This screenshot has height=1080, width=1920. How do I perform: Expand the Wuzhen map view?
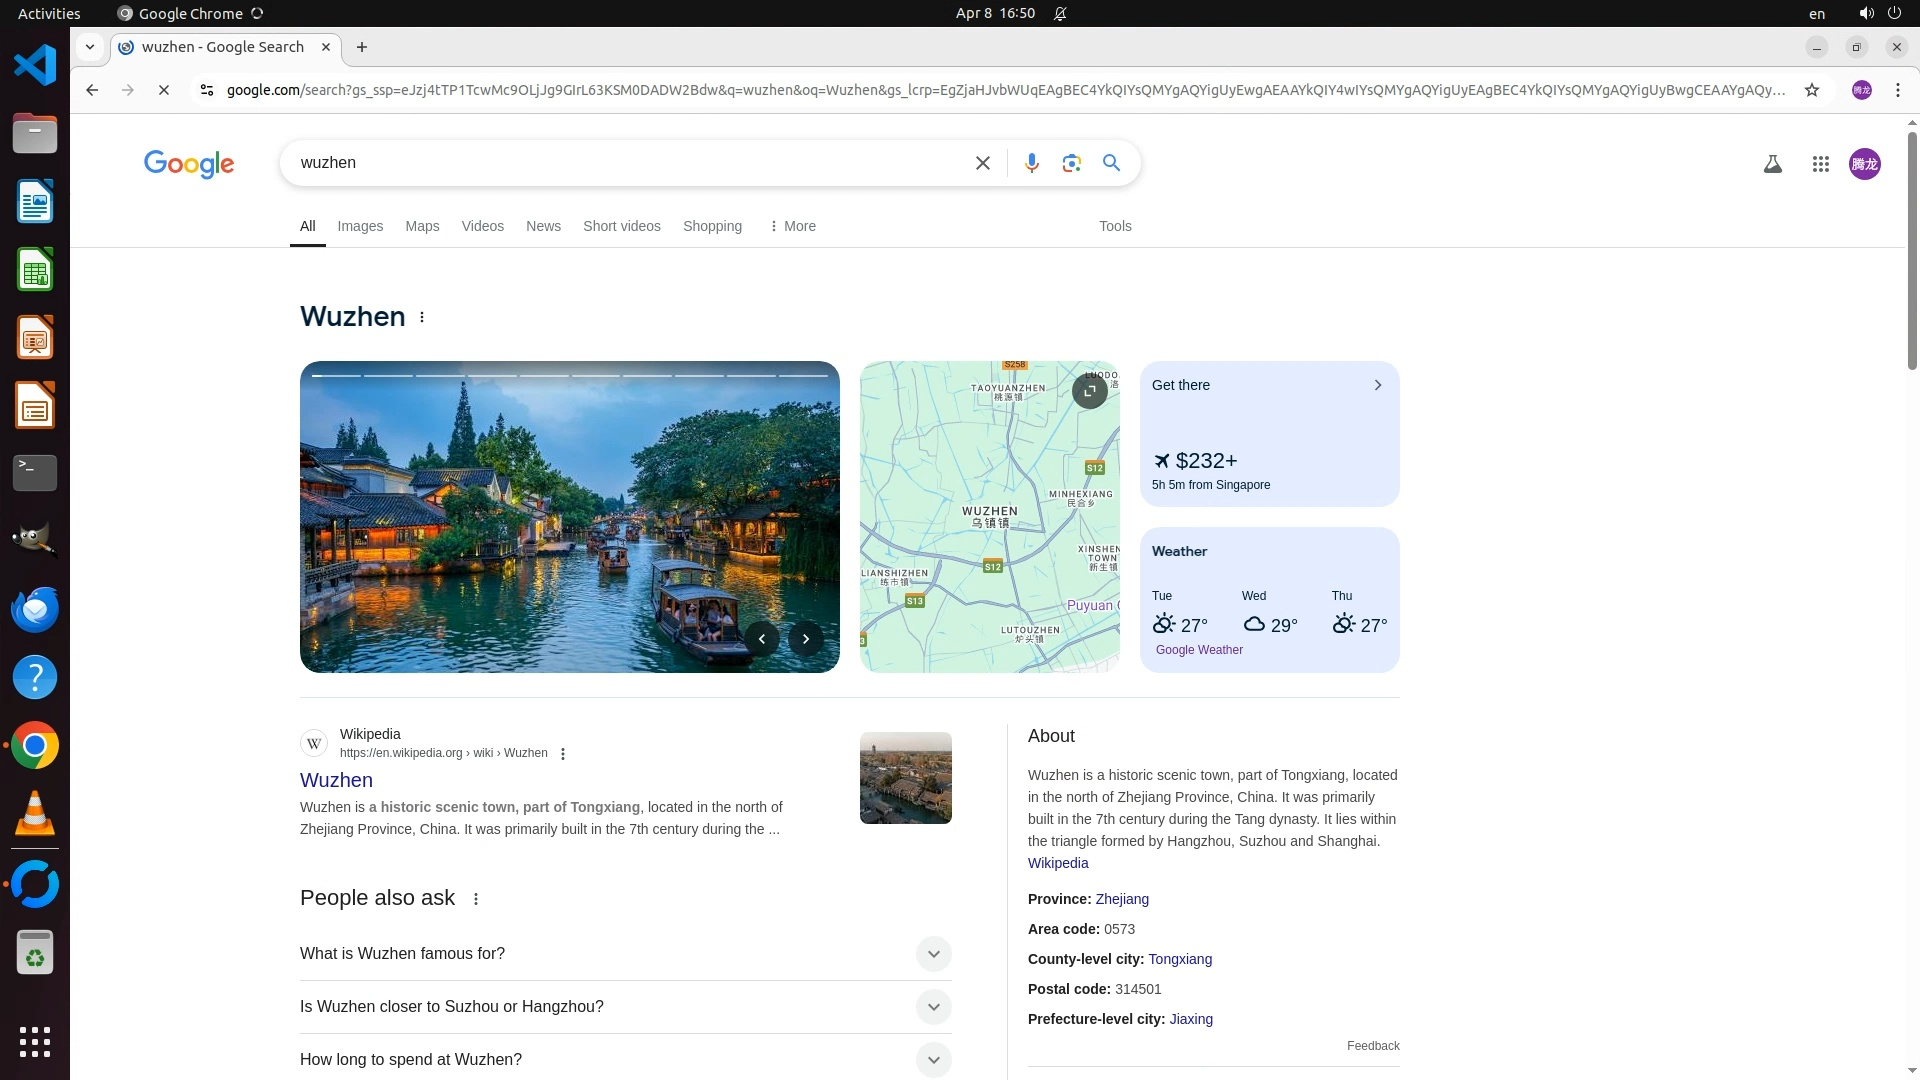1089,390
